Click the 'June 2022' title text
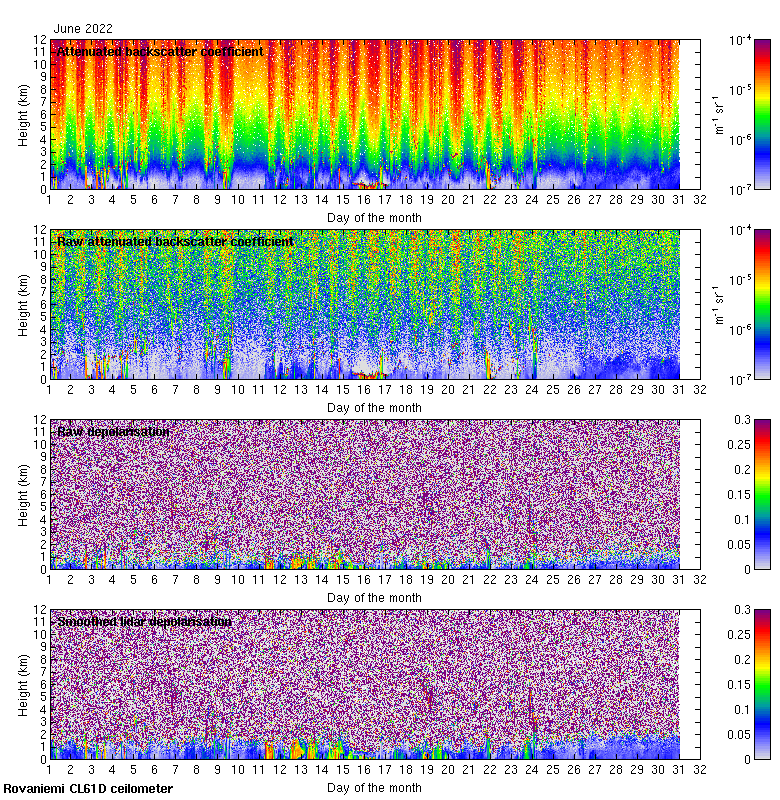 [84, 29]
